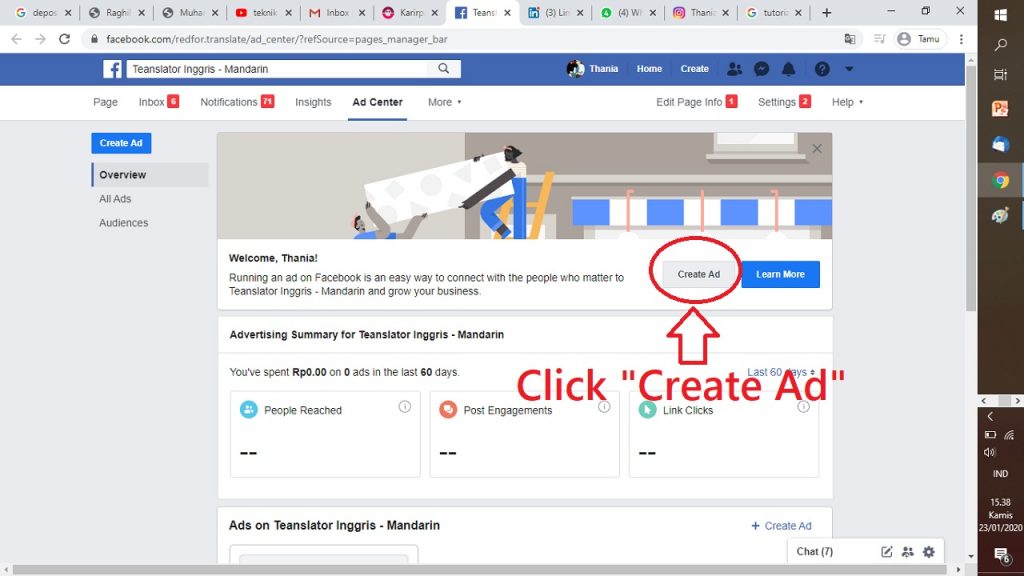Open the Last 60 days dropdown

[781, 372]
